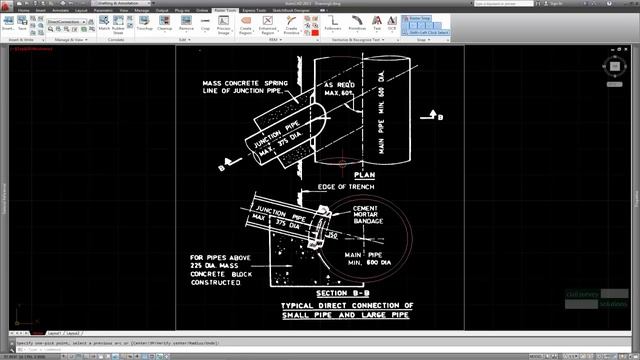Click the ViewCube in the drawing area
The width and height of the screenshot is (640, 360).
(615, 67)
